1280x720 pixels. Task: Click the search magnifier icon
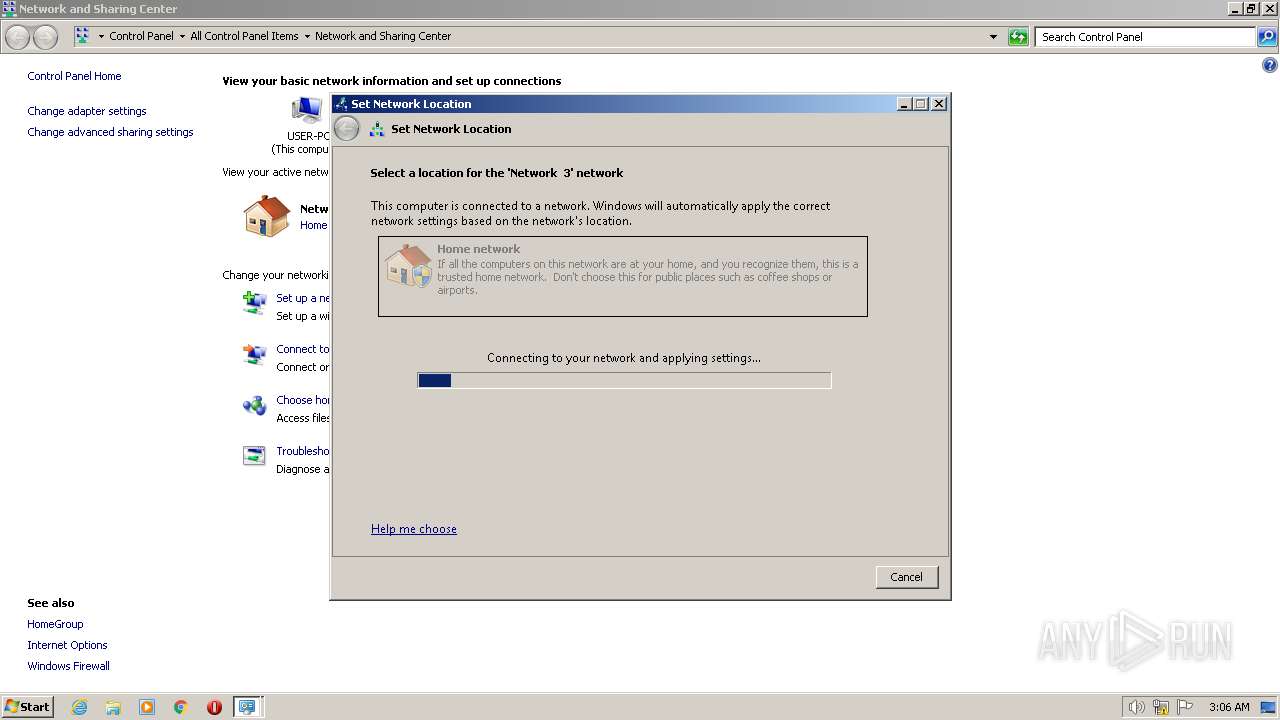(x=1267, y=37)
